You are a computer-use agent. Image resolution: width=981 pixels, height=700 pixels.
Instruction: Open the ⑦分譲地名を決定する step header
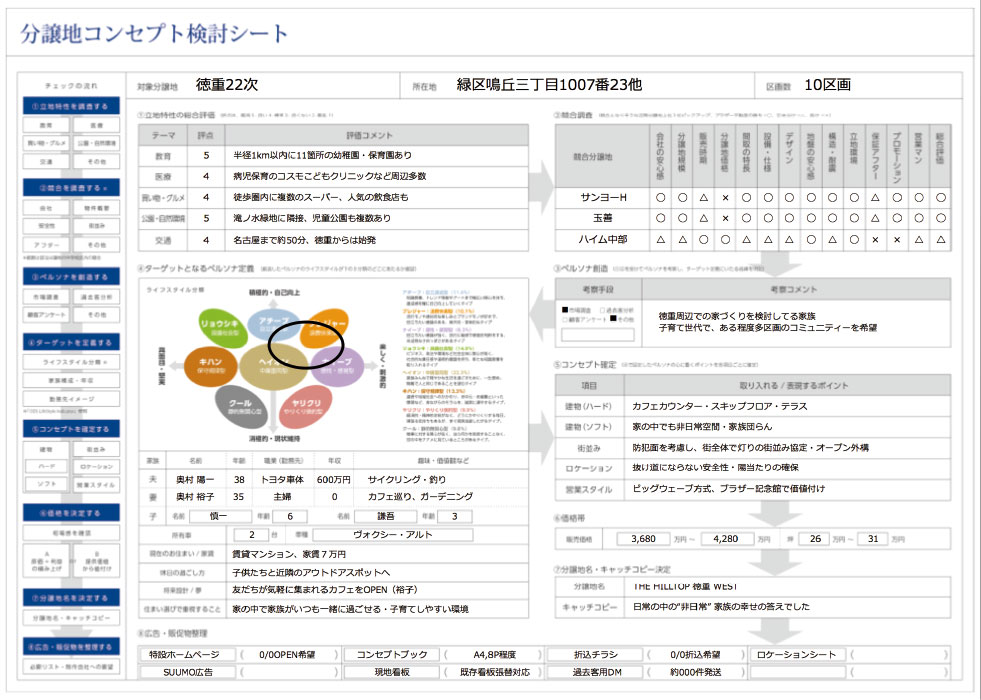click(x=71, y=598)
